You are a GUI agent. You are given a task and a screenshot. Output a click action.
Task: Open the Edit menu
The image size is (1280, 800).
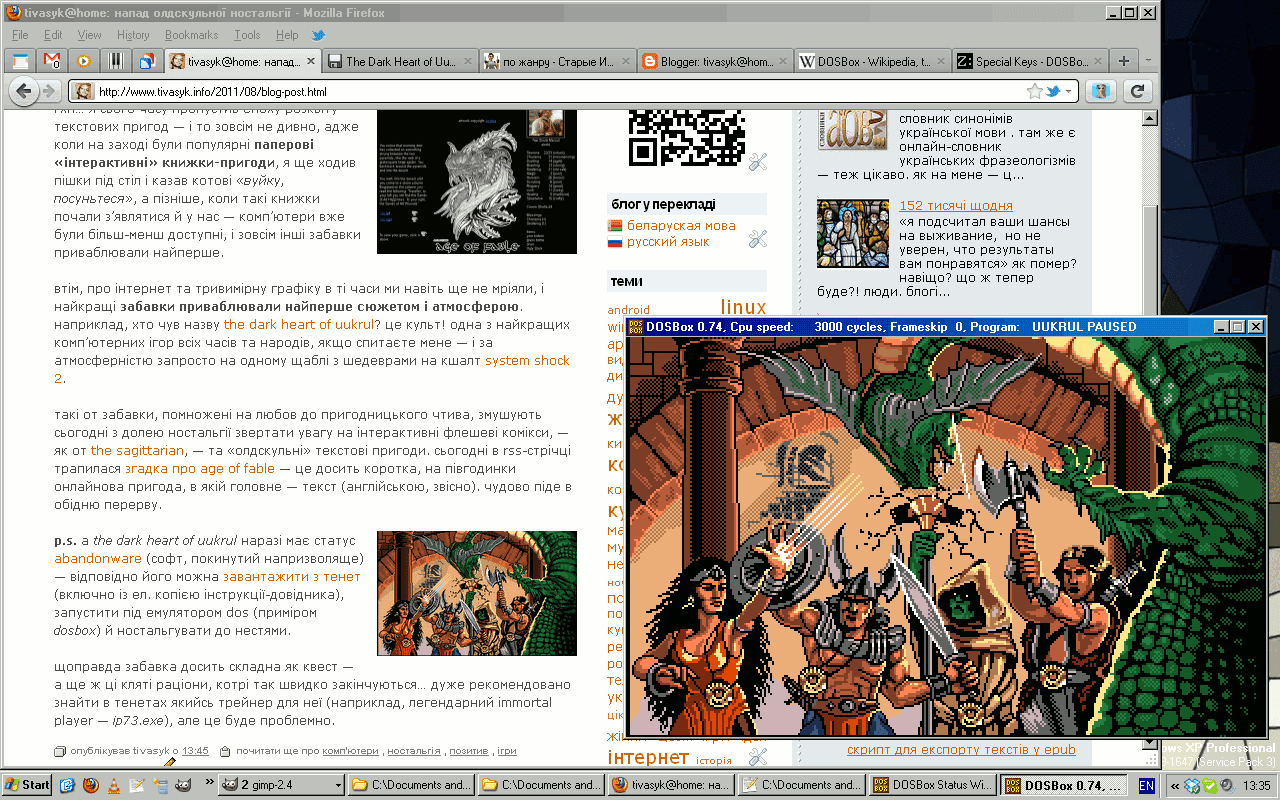53,35
